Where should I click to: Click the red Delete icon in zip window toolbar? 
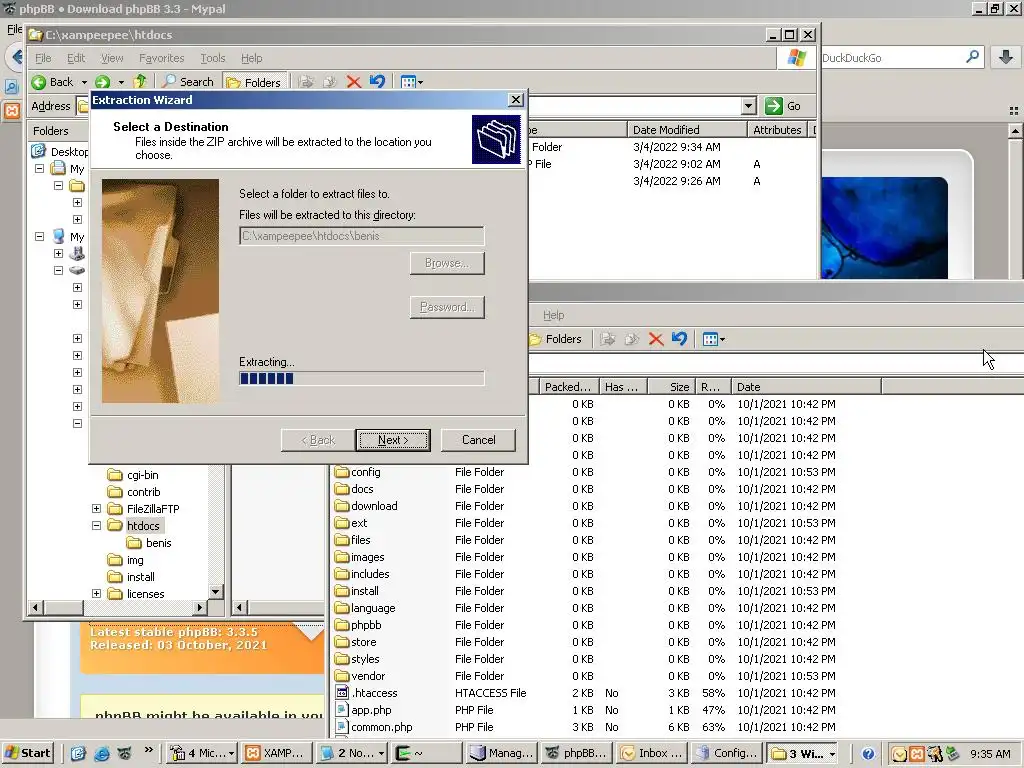point(656,339)
